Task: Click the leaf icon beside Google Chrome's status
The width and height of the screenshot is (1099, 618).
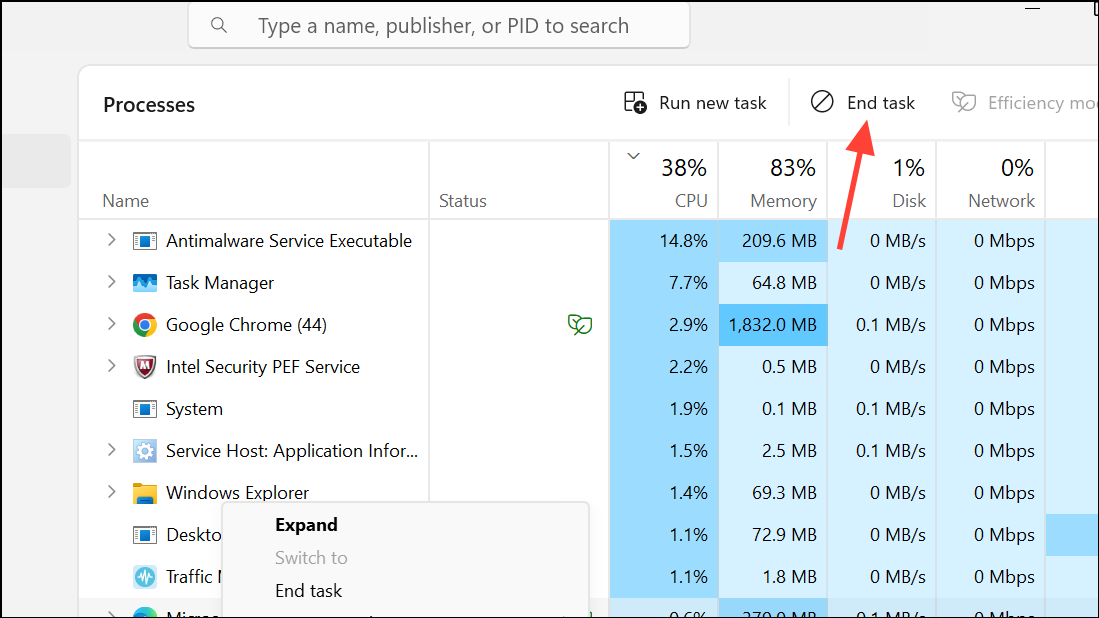Action: 580,324
